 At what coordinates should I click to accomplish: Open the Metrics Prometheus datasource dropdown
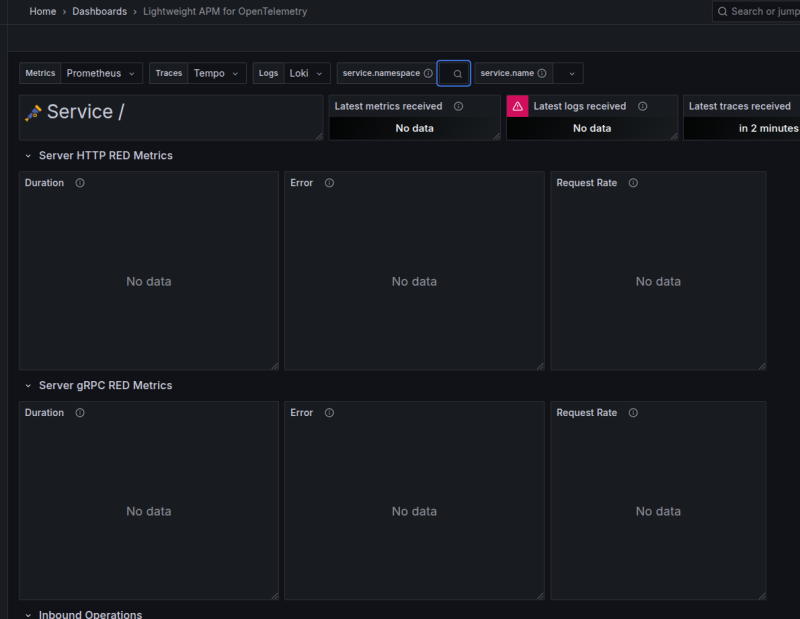(102, 74)
